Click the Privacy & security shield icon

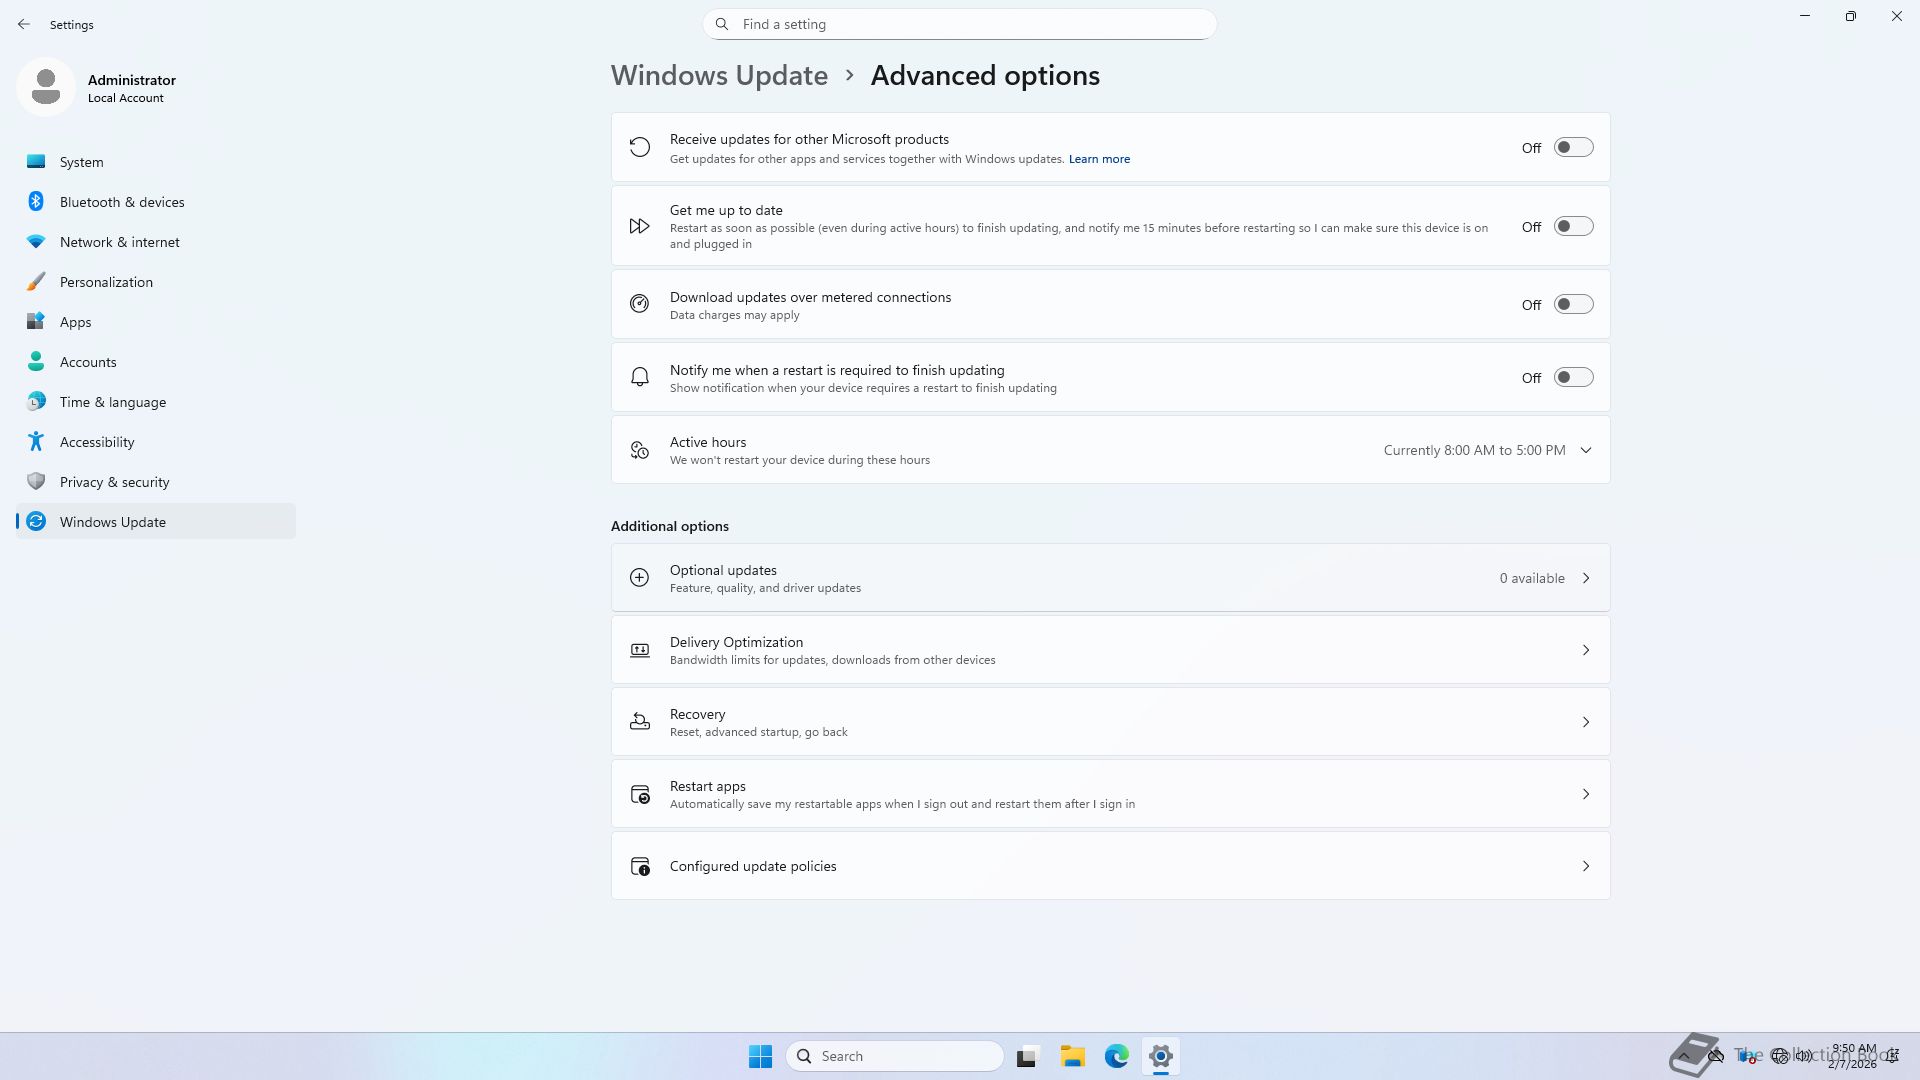click(x=36, y=481)
